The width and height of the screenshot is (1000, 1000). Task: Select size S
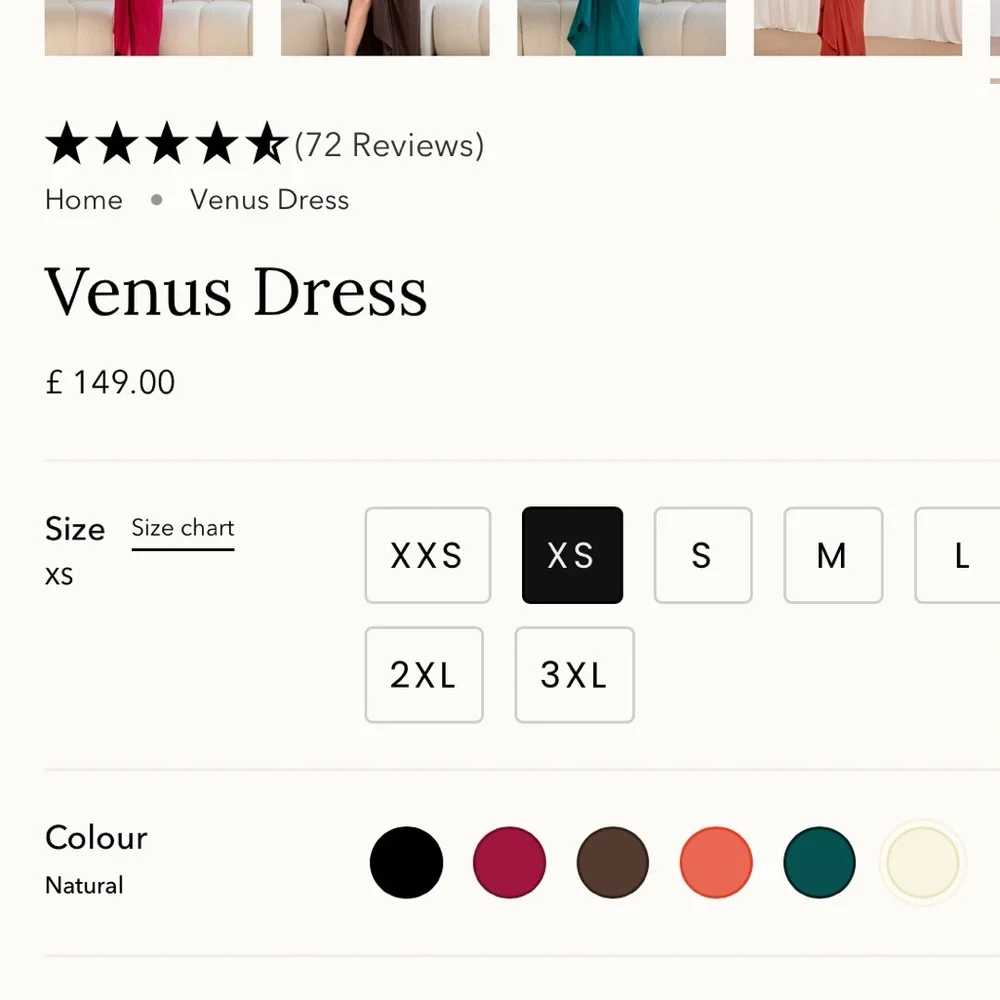(703, 555)
